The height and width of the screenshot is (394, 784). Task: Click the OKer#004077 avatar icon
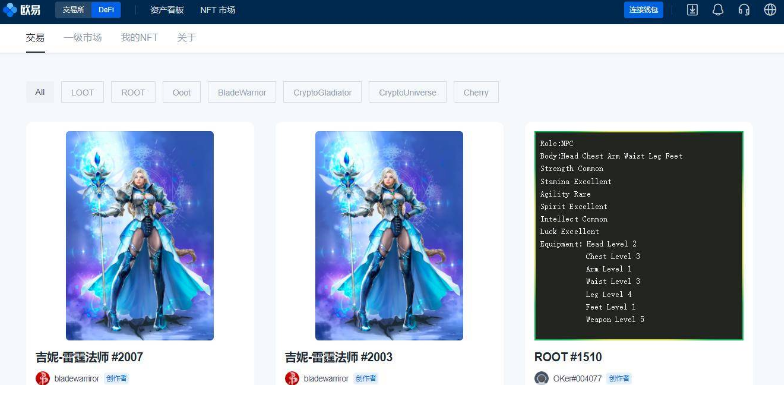(x=542, y=378)
